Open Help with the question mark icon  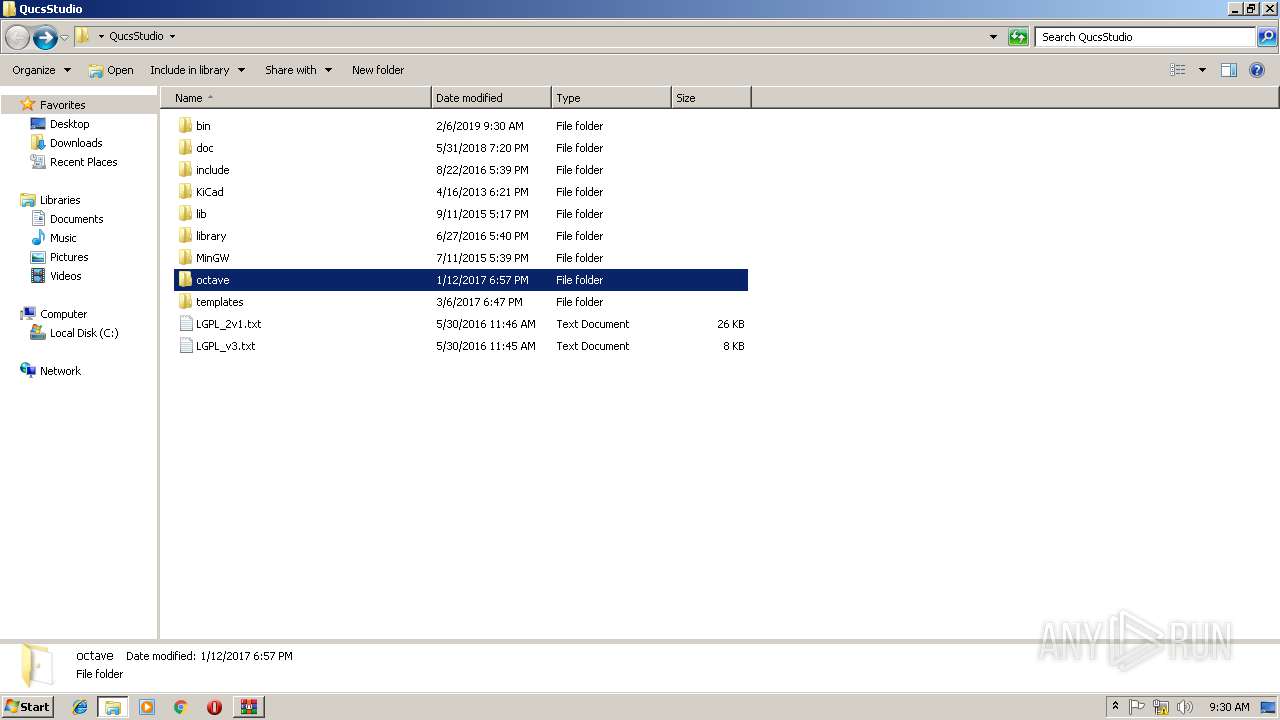(1258, 70)
